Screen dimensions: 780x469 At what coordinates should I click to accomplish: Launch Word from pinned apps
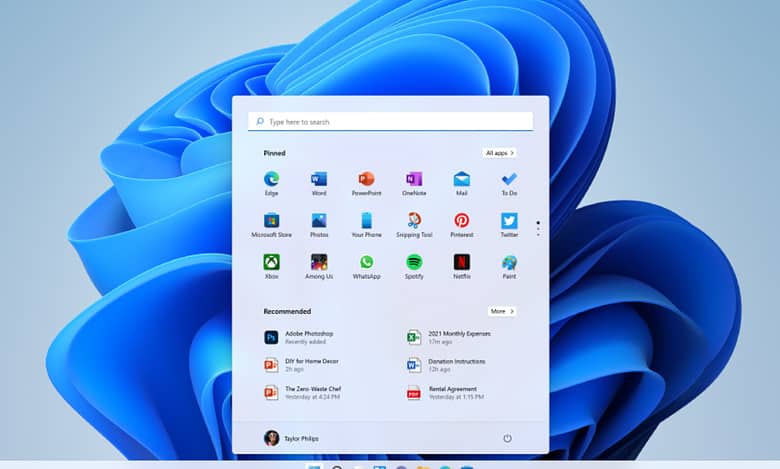point(319,183)
